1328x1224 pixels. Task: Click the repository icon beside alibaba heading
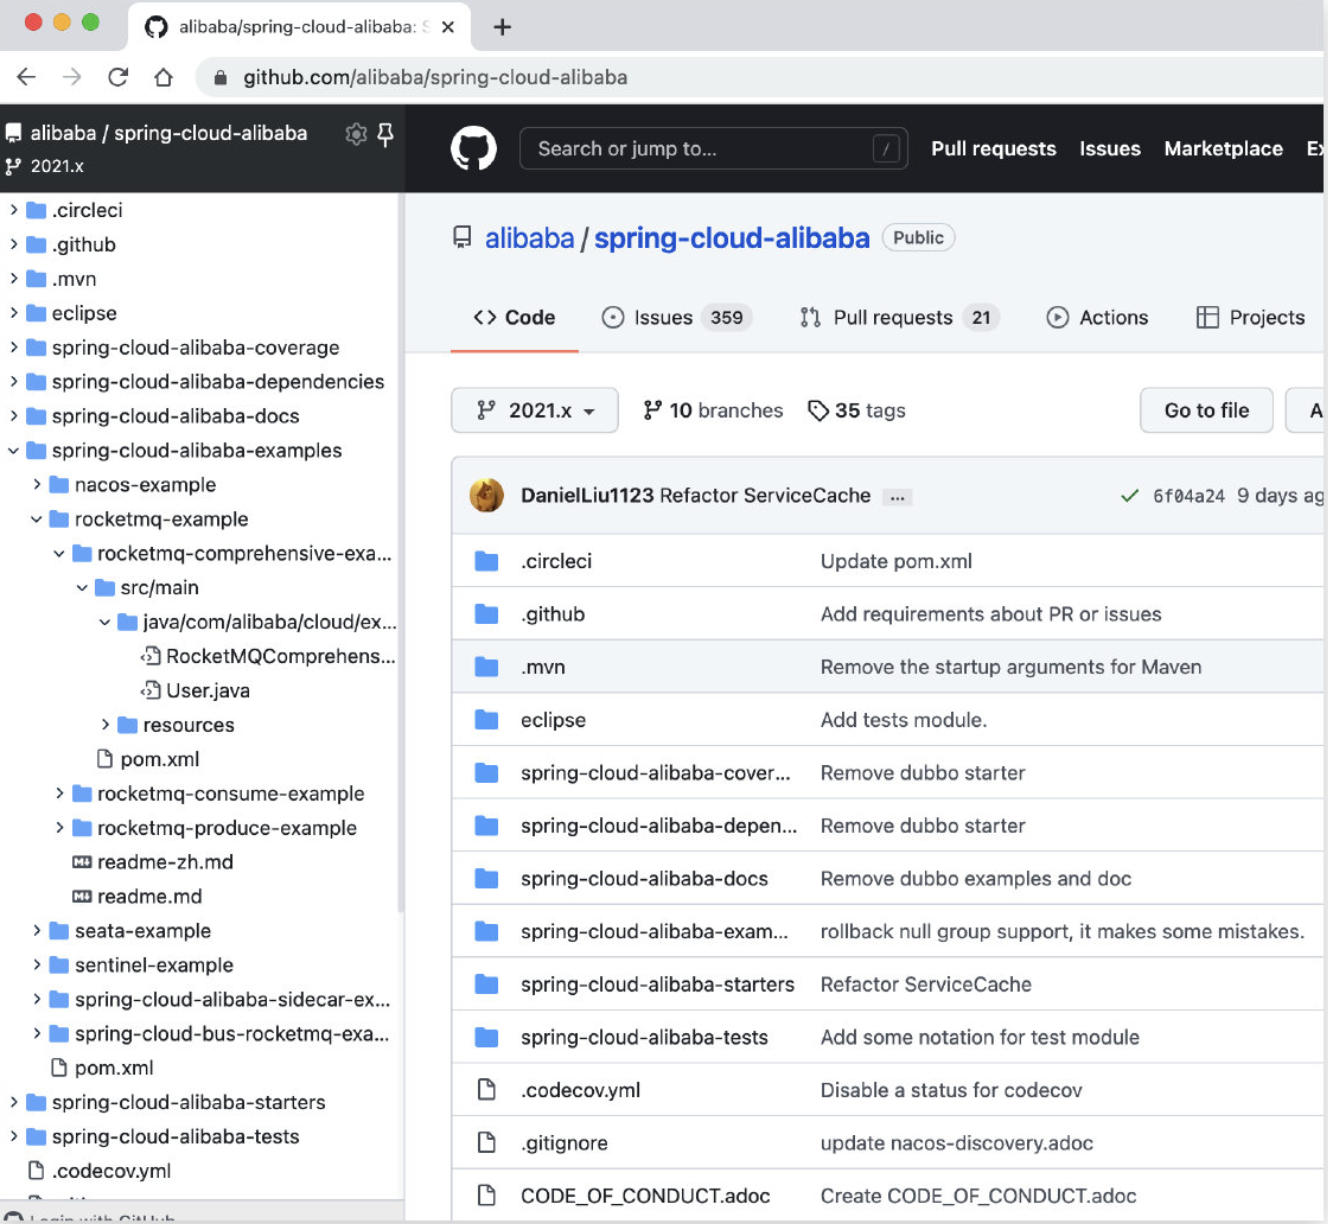click(x=462, y=238)
